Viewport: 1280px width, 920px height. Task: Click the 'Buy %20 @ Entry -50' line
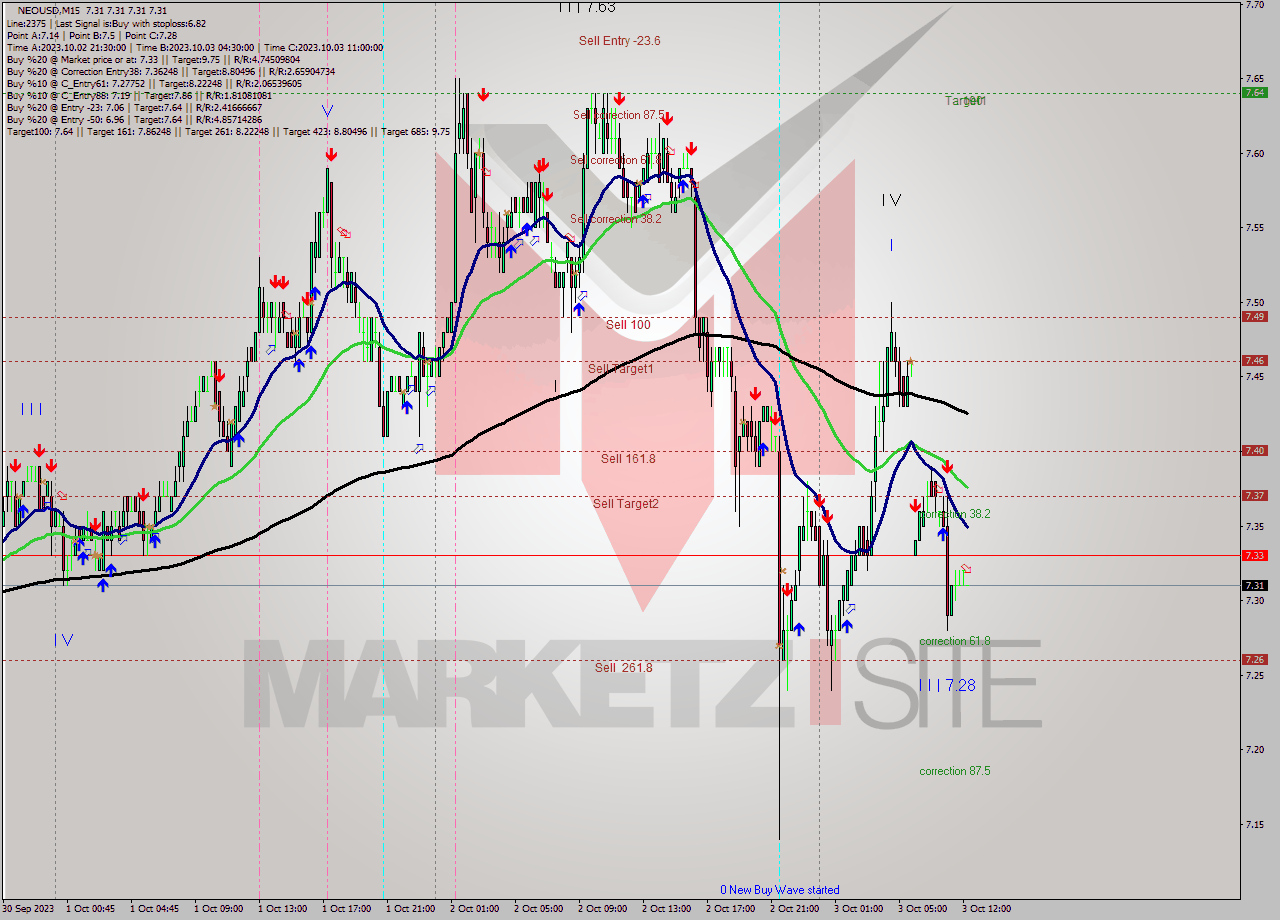click(134, 119)
